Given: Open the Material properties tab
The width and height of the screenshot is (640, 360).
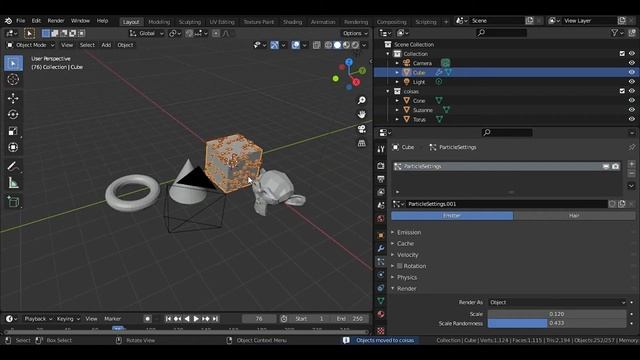Looking at the screenshot, I should (381, 314).
